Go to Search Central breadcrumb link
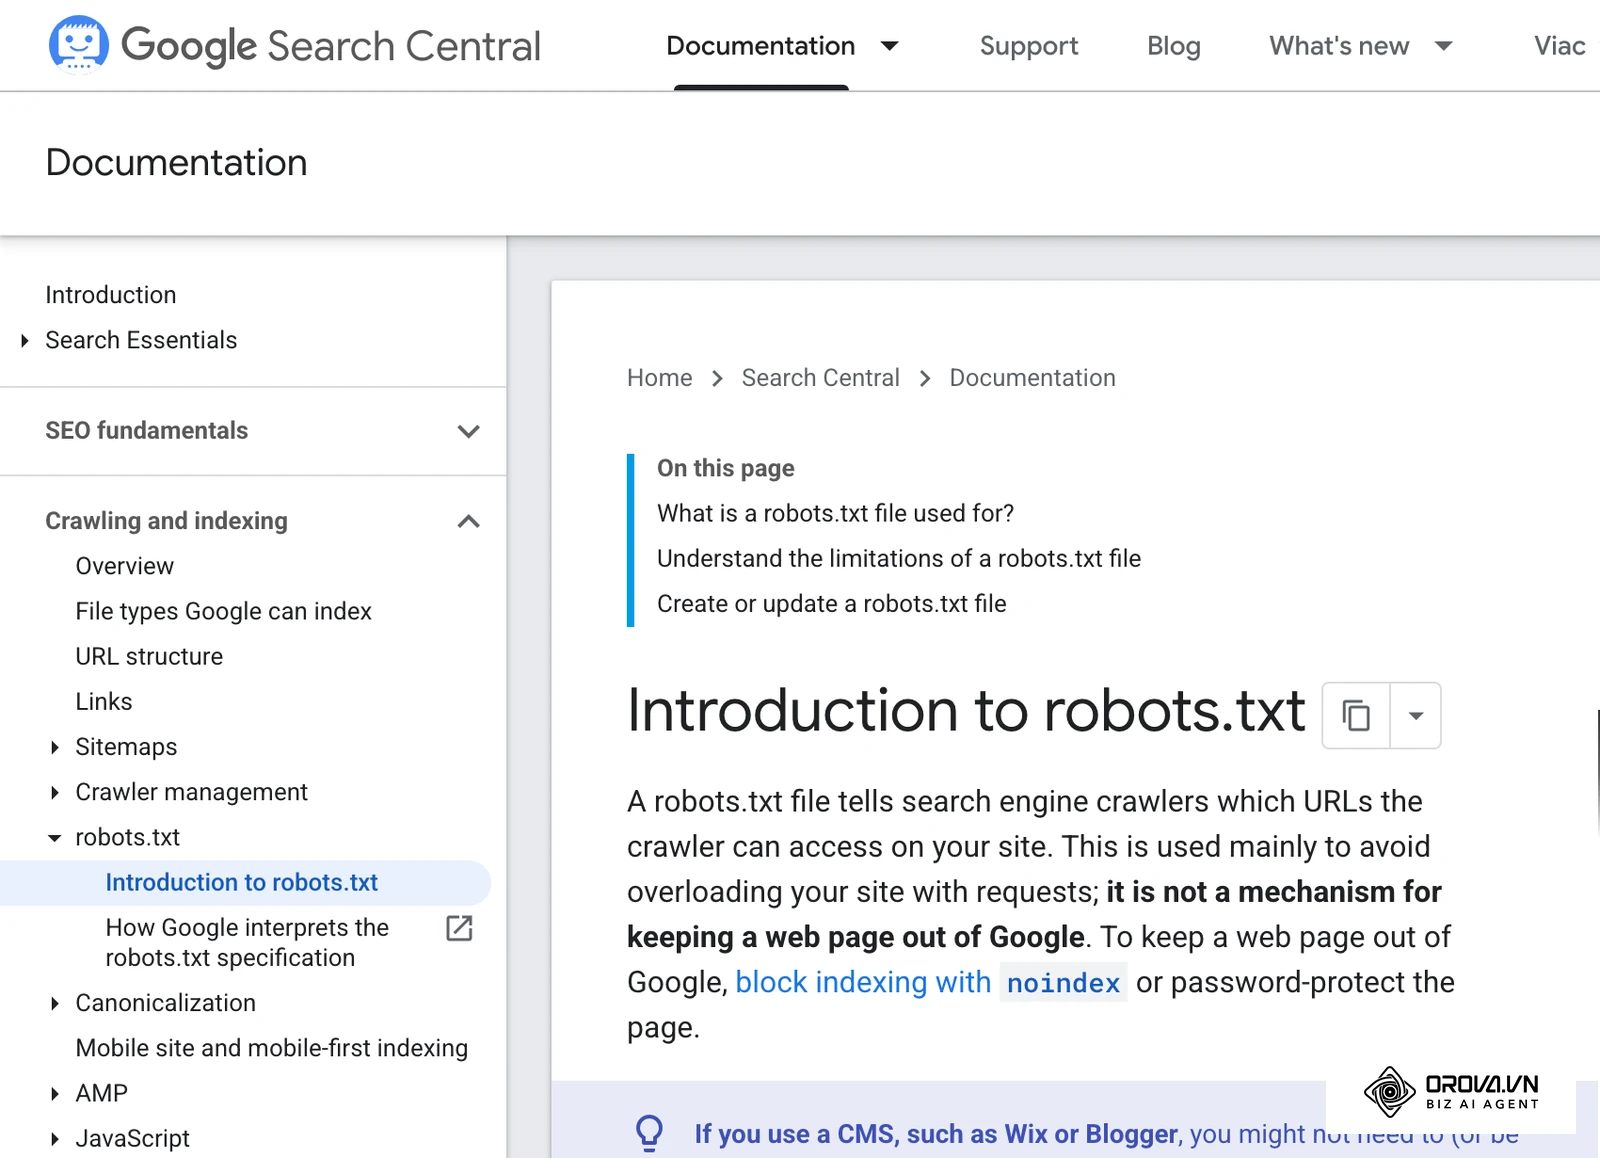1600x1158 pixels. coord(821,378)
